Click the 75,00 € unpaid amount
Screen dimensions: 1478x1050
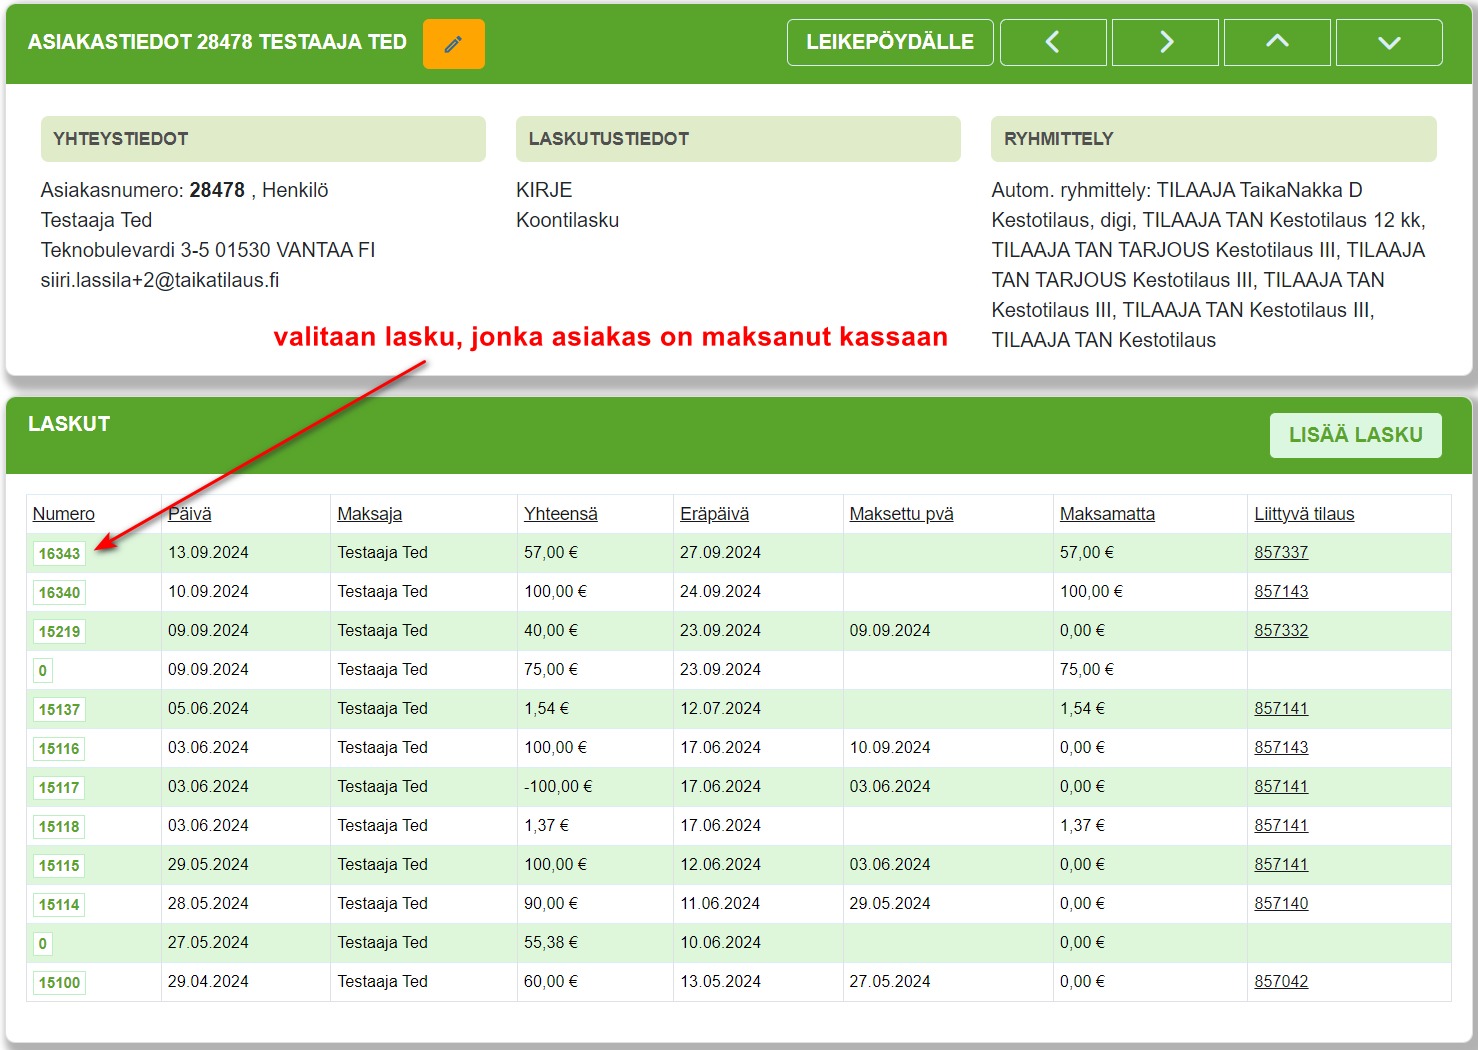(1087, 669)
